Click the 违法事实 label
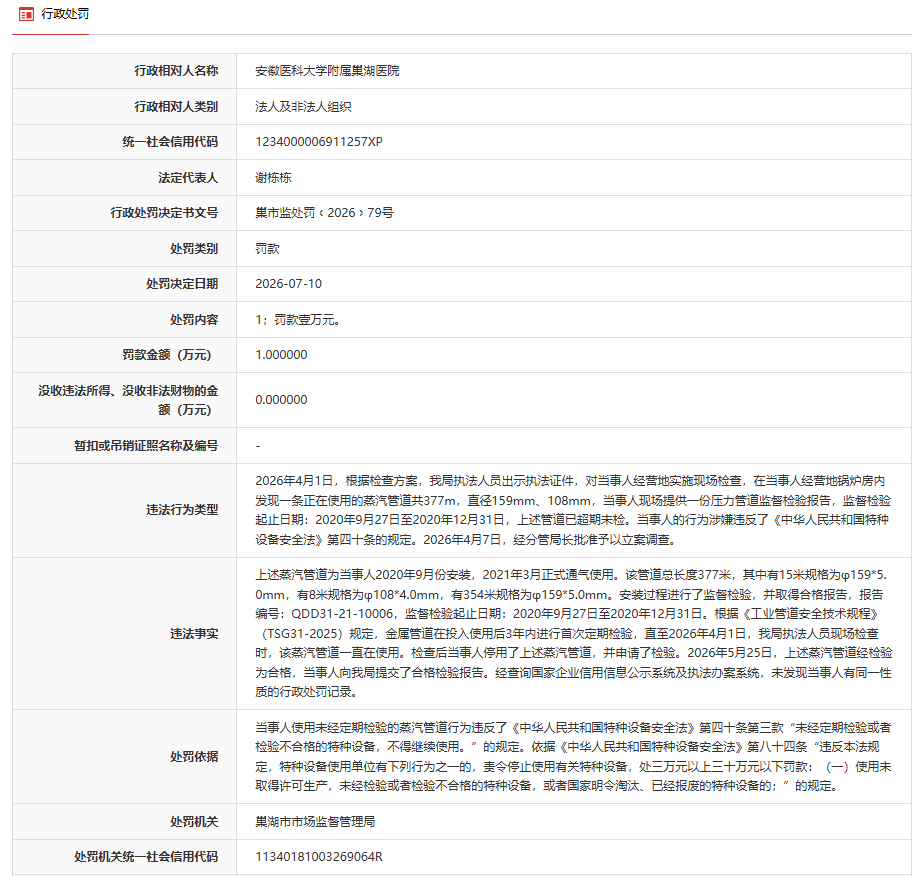The width and height of the screenshot is (917, 876). (194, 633)
